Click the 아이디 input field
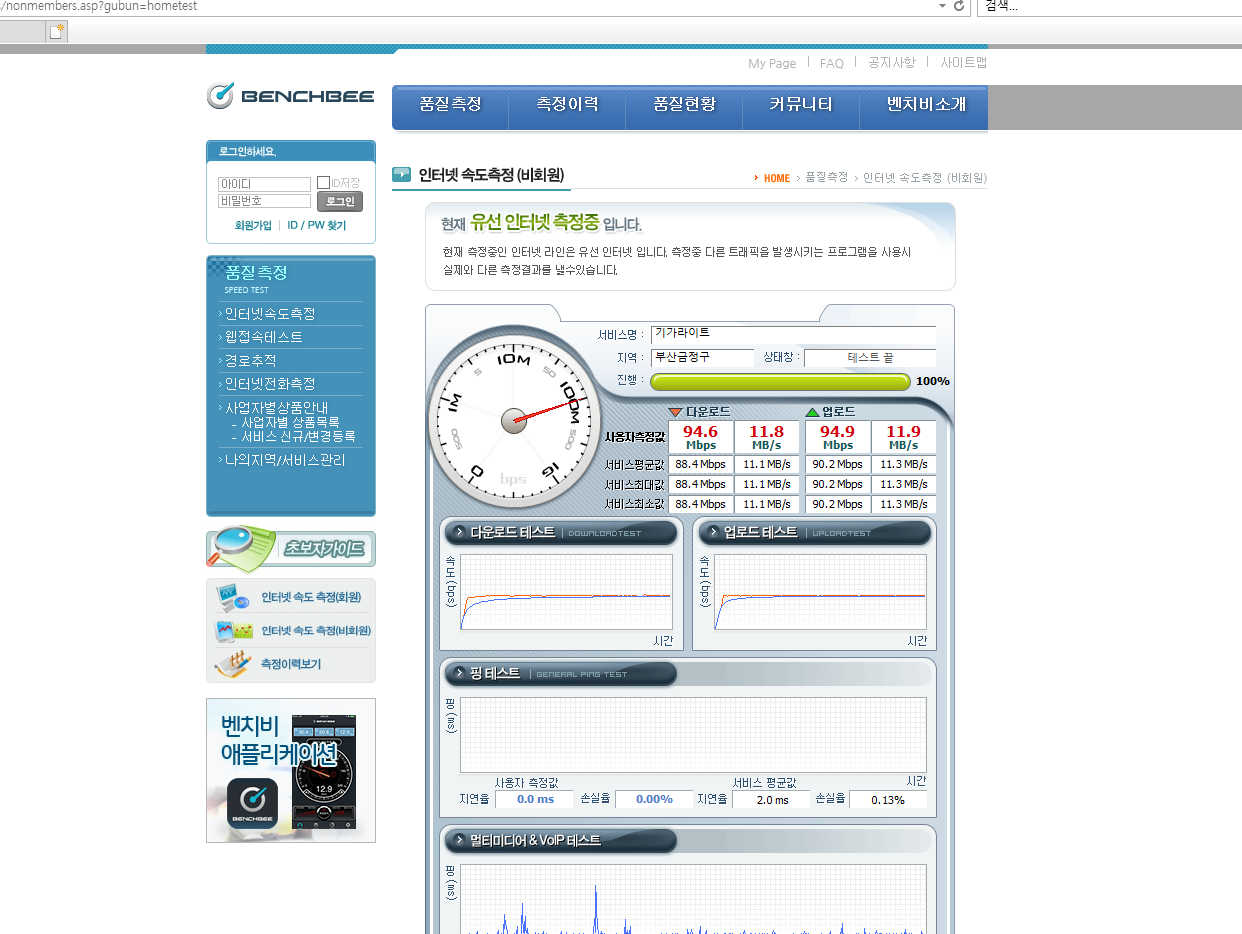Image resolution: width=1242 pixels, height=934 pixels. 264,184
